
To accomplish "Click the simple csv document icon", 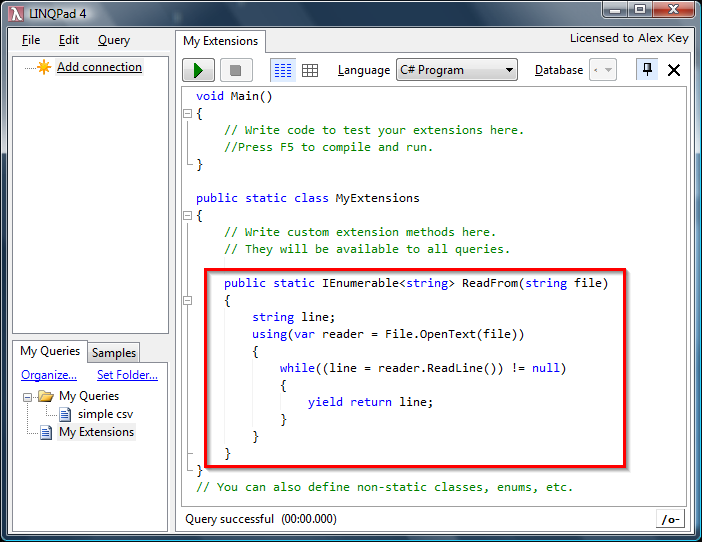I will (x=65, y=414).
